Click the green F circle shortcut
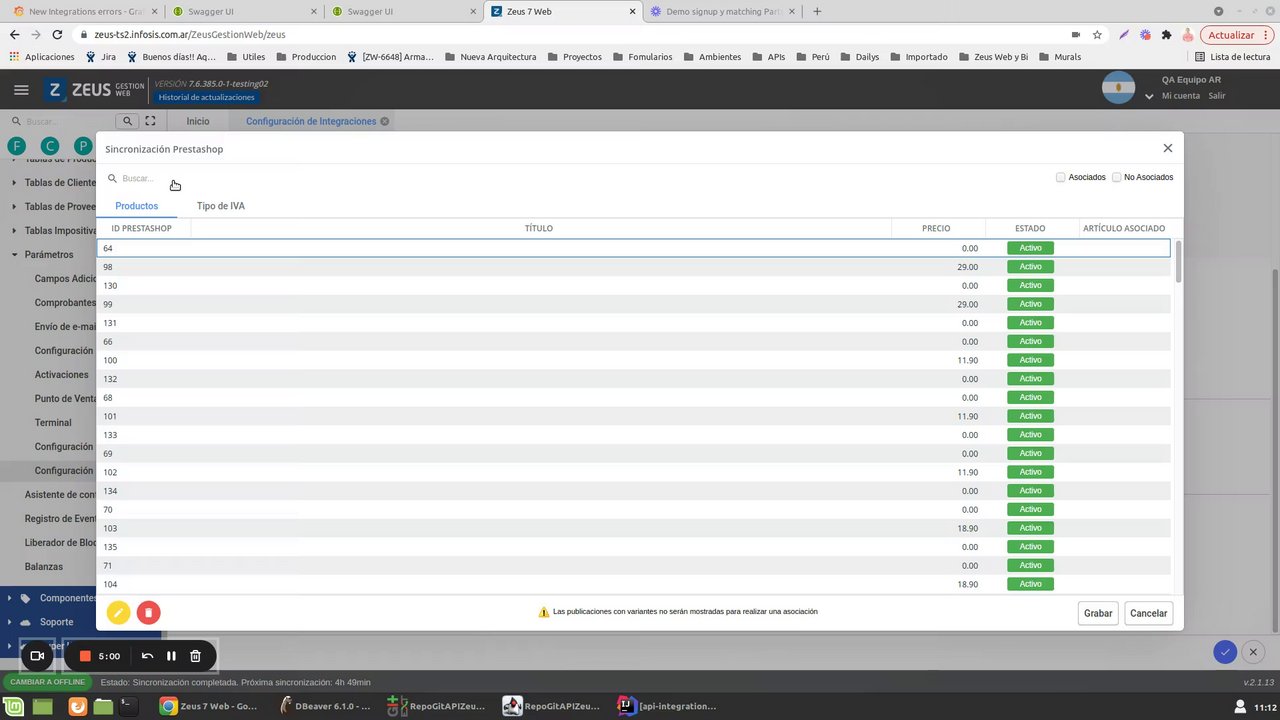The width and height of the screenshot is (1280, 720). coord(17,146)
